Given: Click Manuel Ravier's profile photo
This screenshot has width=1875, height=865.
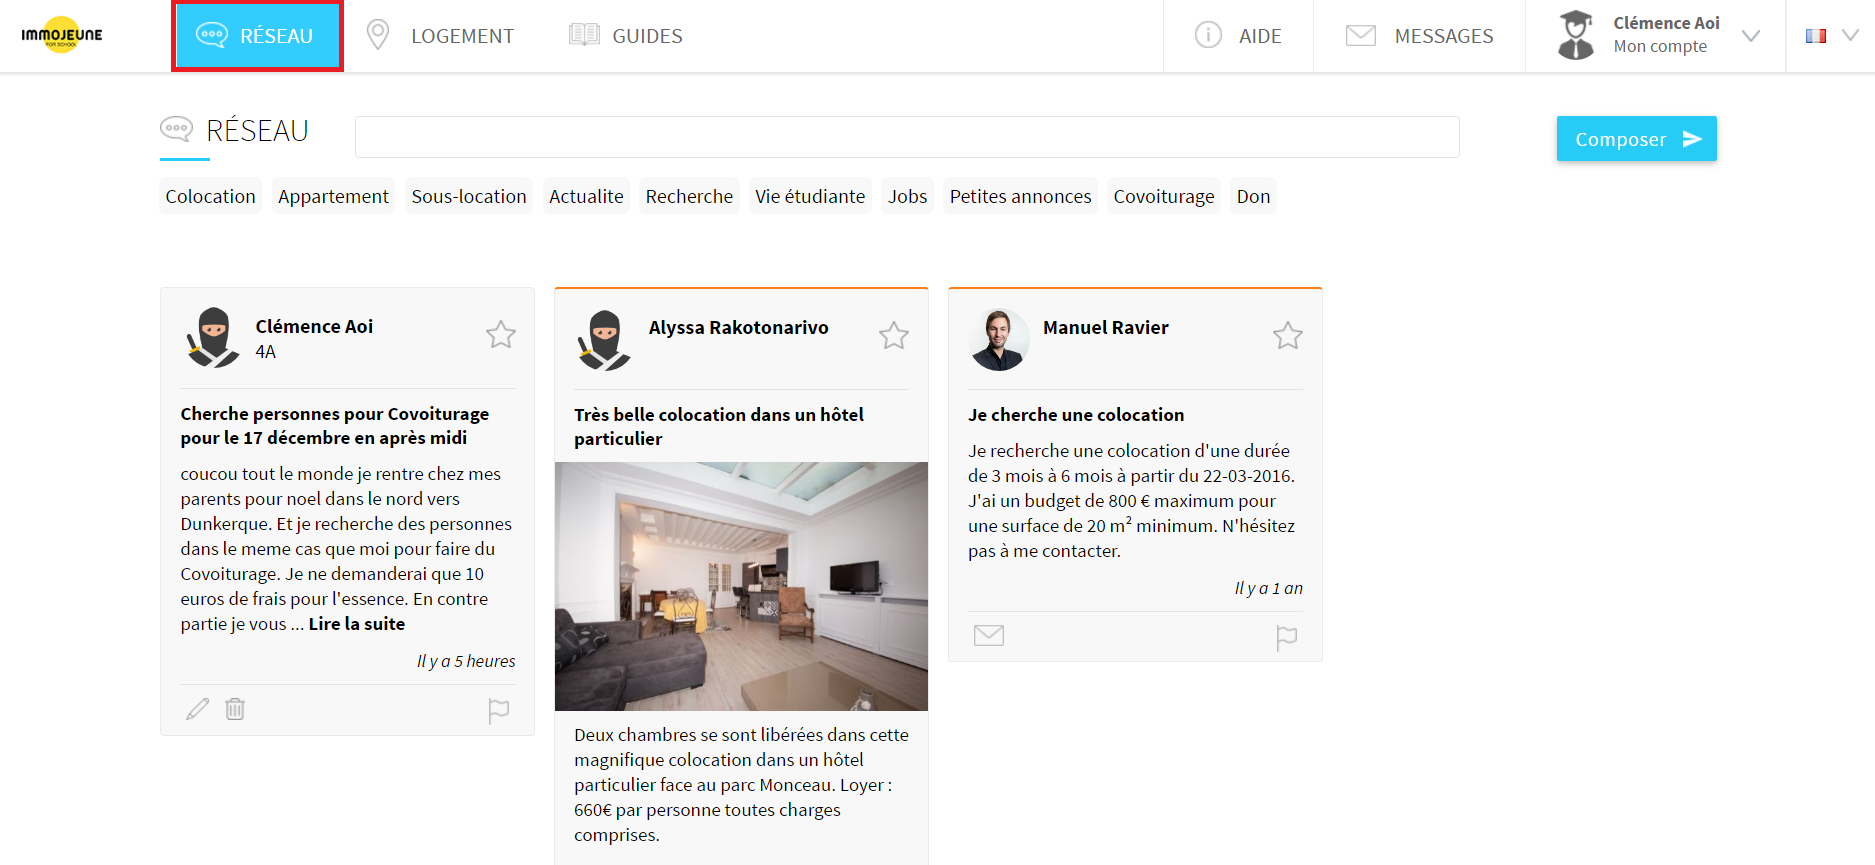Looking at the screenshot, I should click(x=998, y=340).
